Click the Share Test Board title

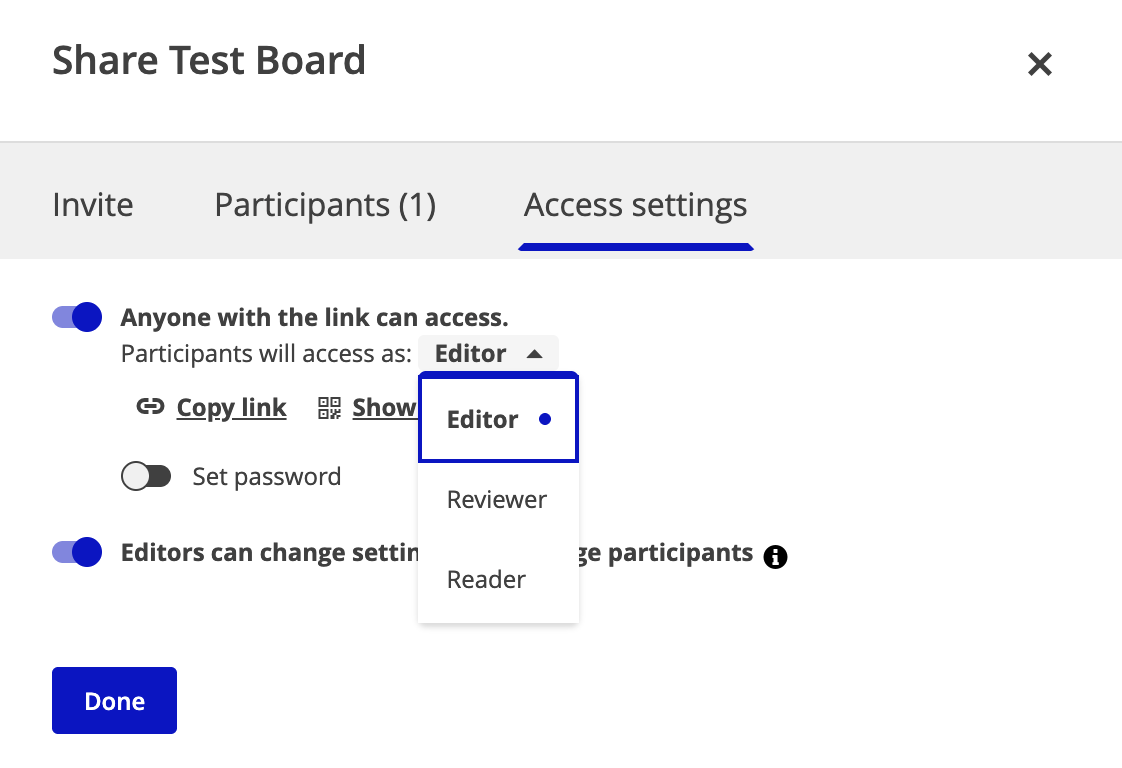click(209, 61)
